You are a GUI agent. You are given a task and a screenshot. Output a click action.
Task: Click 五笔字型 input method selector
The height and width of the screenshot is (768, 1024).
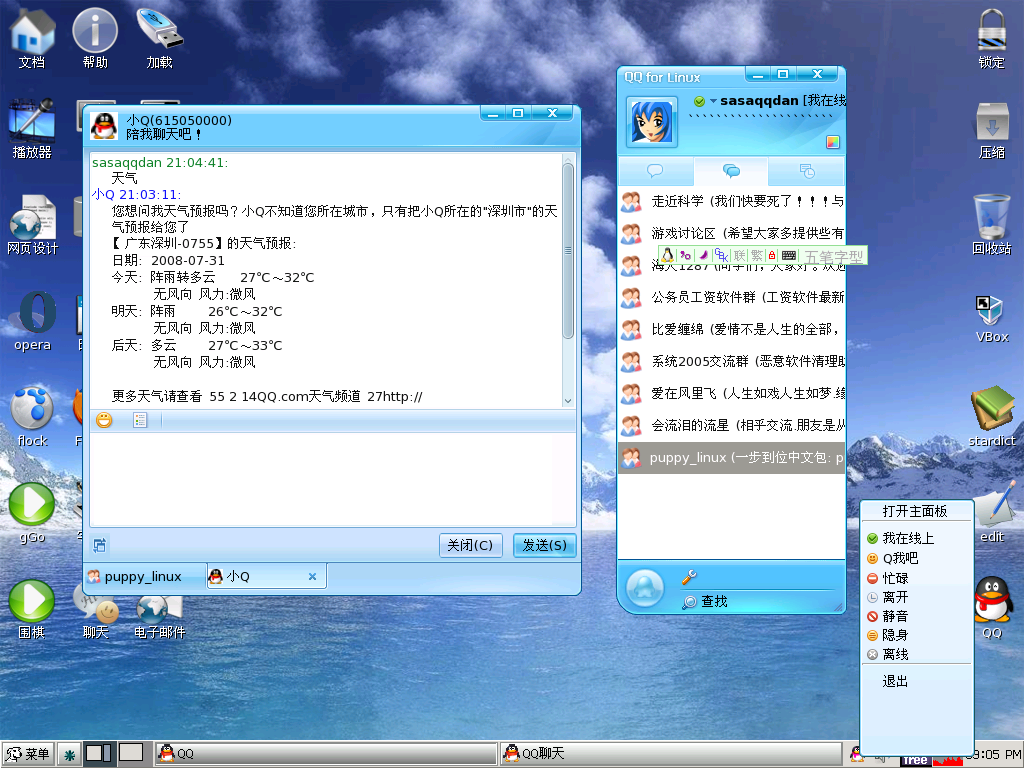coord(832,257)
